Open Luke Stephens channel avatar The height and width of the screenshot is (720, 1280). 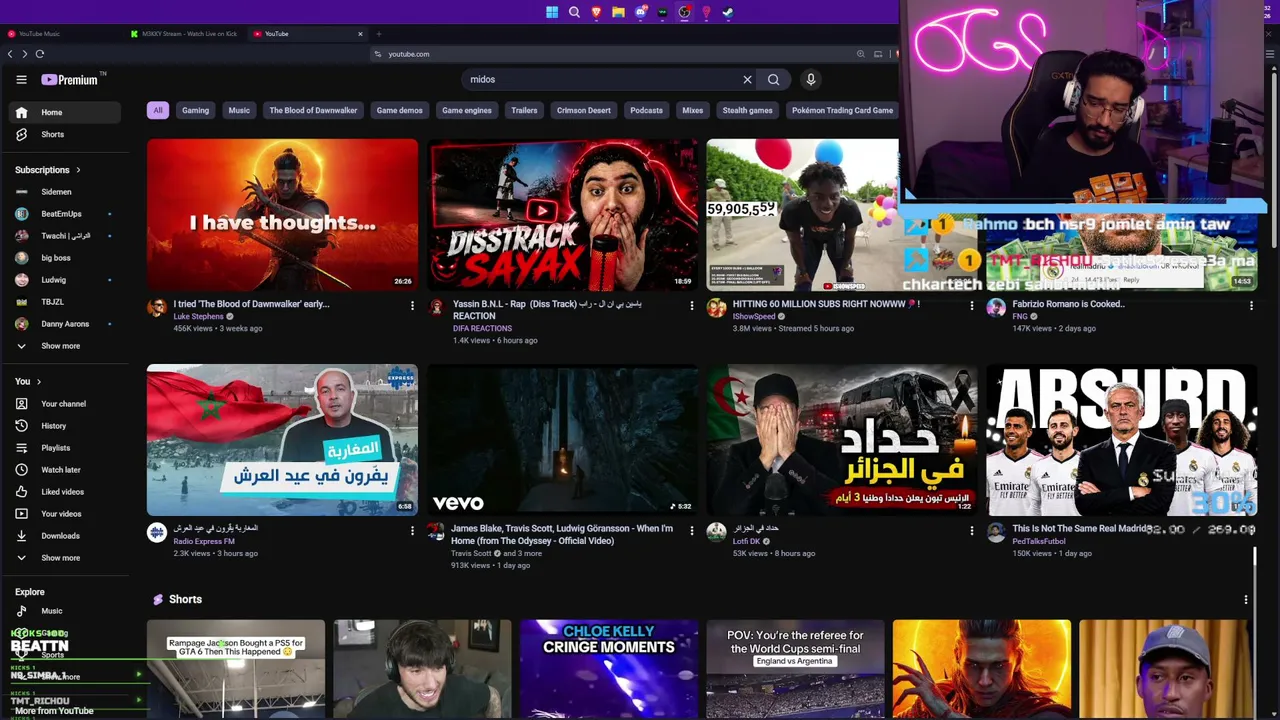pos(156,308)
